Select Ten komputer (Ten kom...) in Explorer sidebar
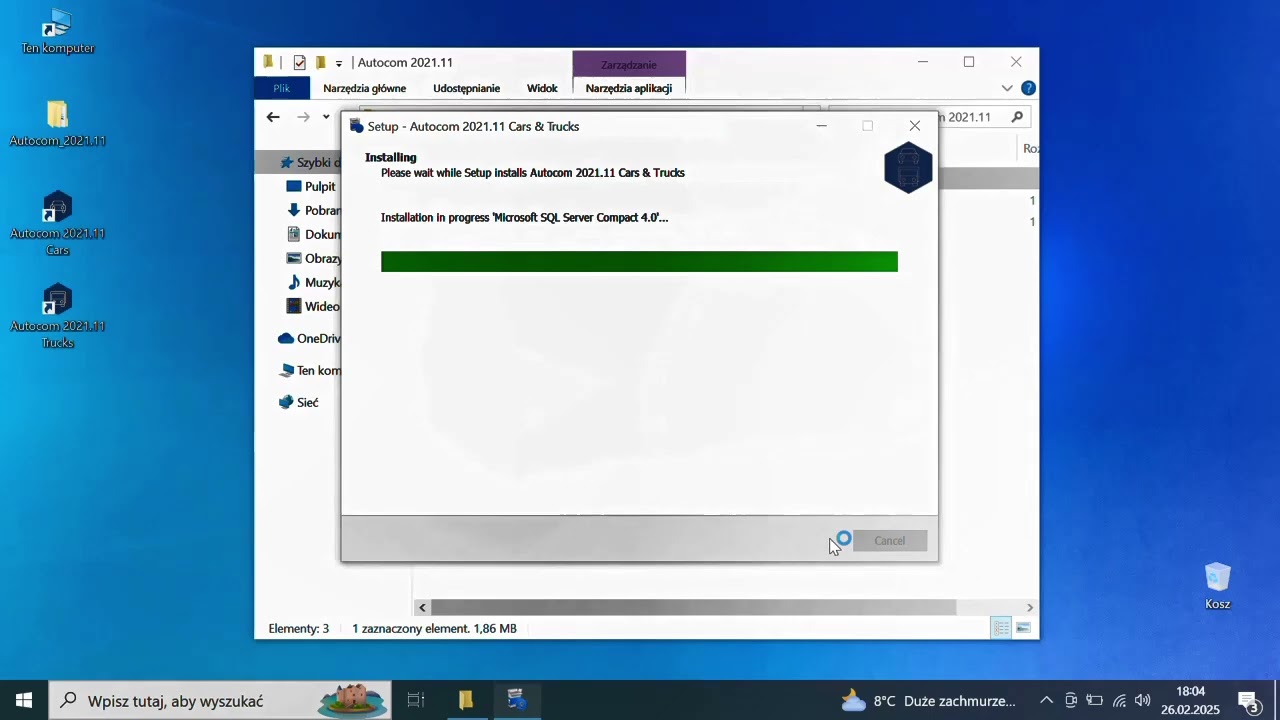This screenshot has height=720, width=1280. (310, 370)
